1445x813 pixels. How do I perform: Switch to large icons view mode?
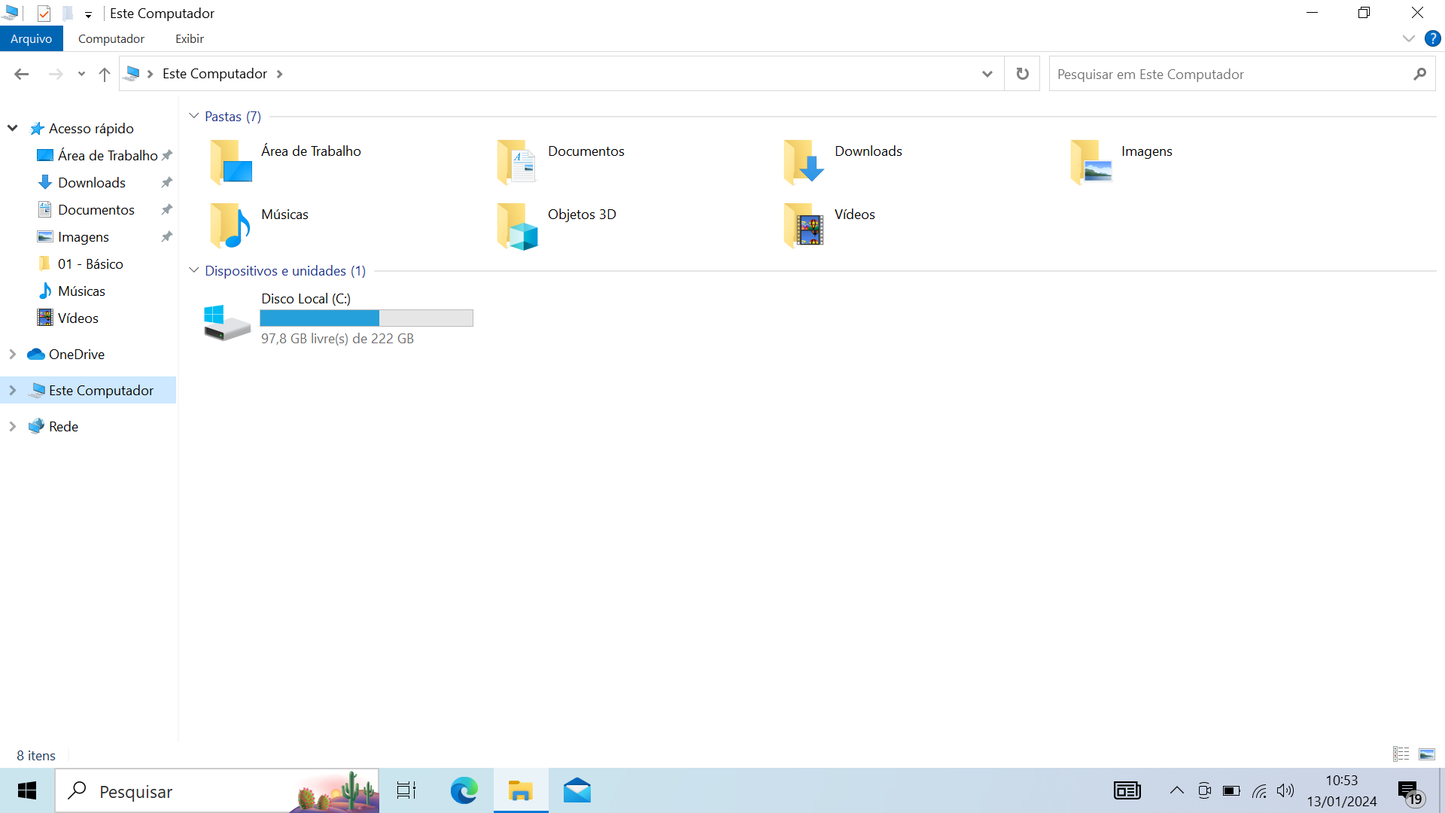(1427, 754)
